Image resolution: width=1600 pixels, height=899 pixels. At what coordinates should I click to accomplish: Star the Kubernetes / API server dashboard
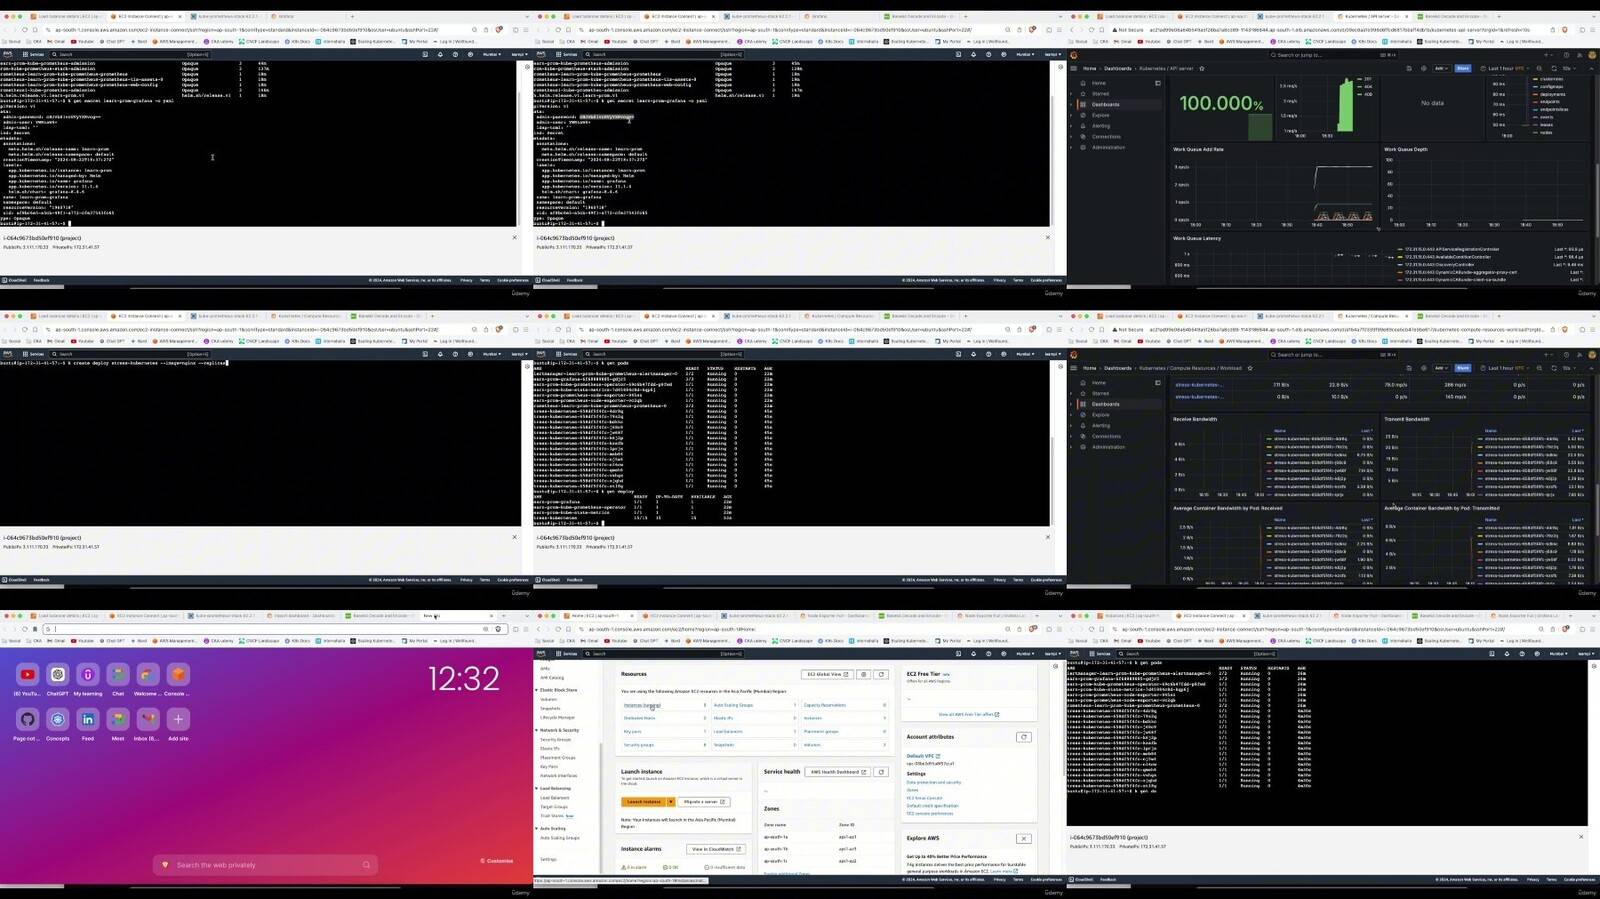(x=1201, y=68)
